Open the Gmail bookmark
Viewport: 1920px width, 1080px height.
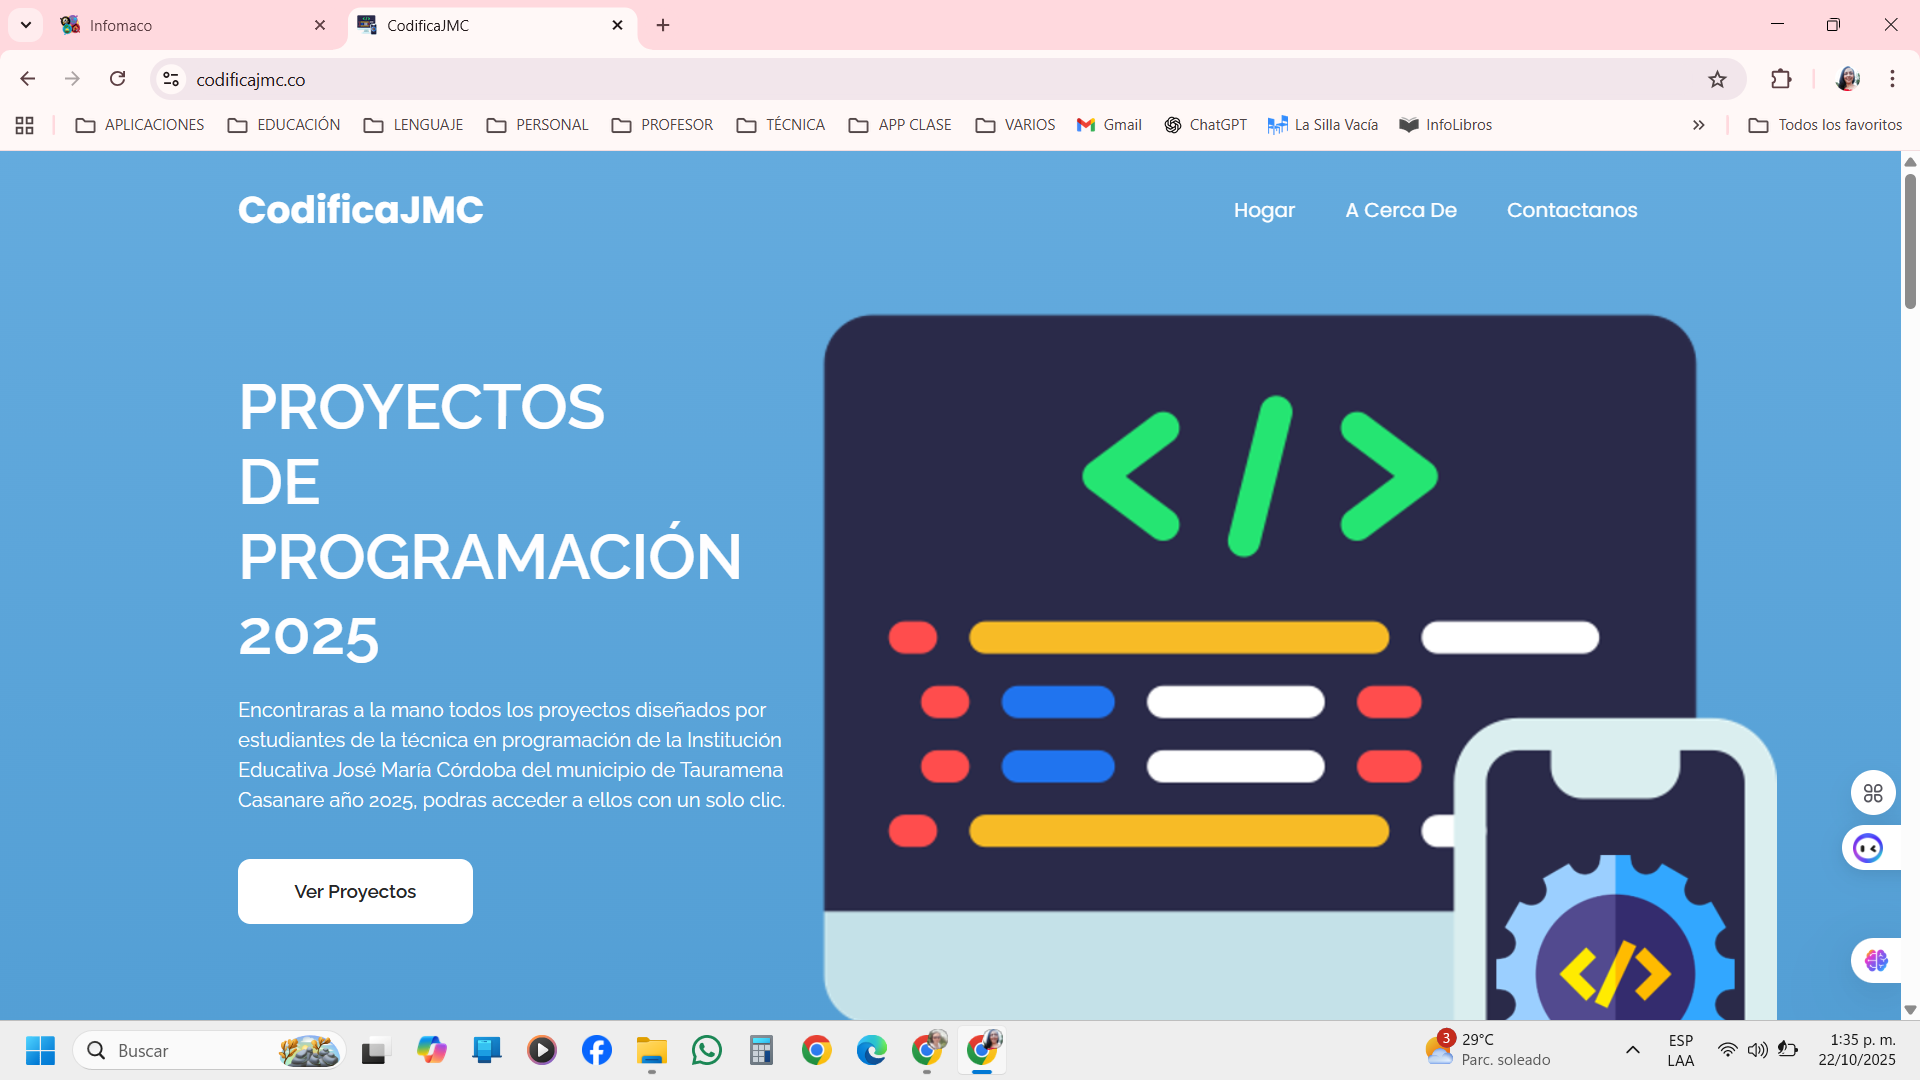point(1109,125)
